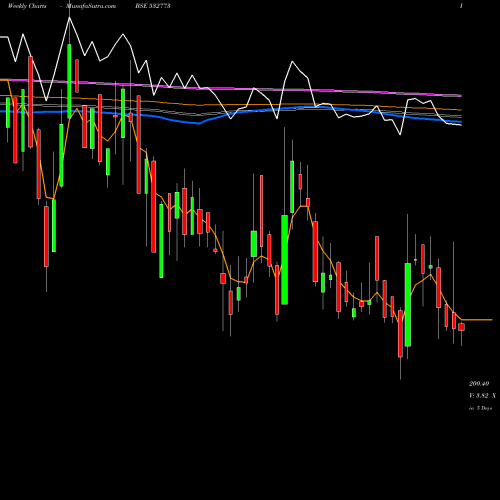Click the last red candle at chart end
Screen dimensions: 500x500
pyautogui.click(x=461, y=327)
